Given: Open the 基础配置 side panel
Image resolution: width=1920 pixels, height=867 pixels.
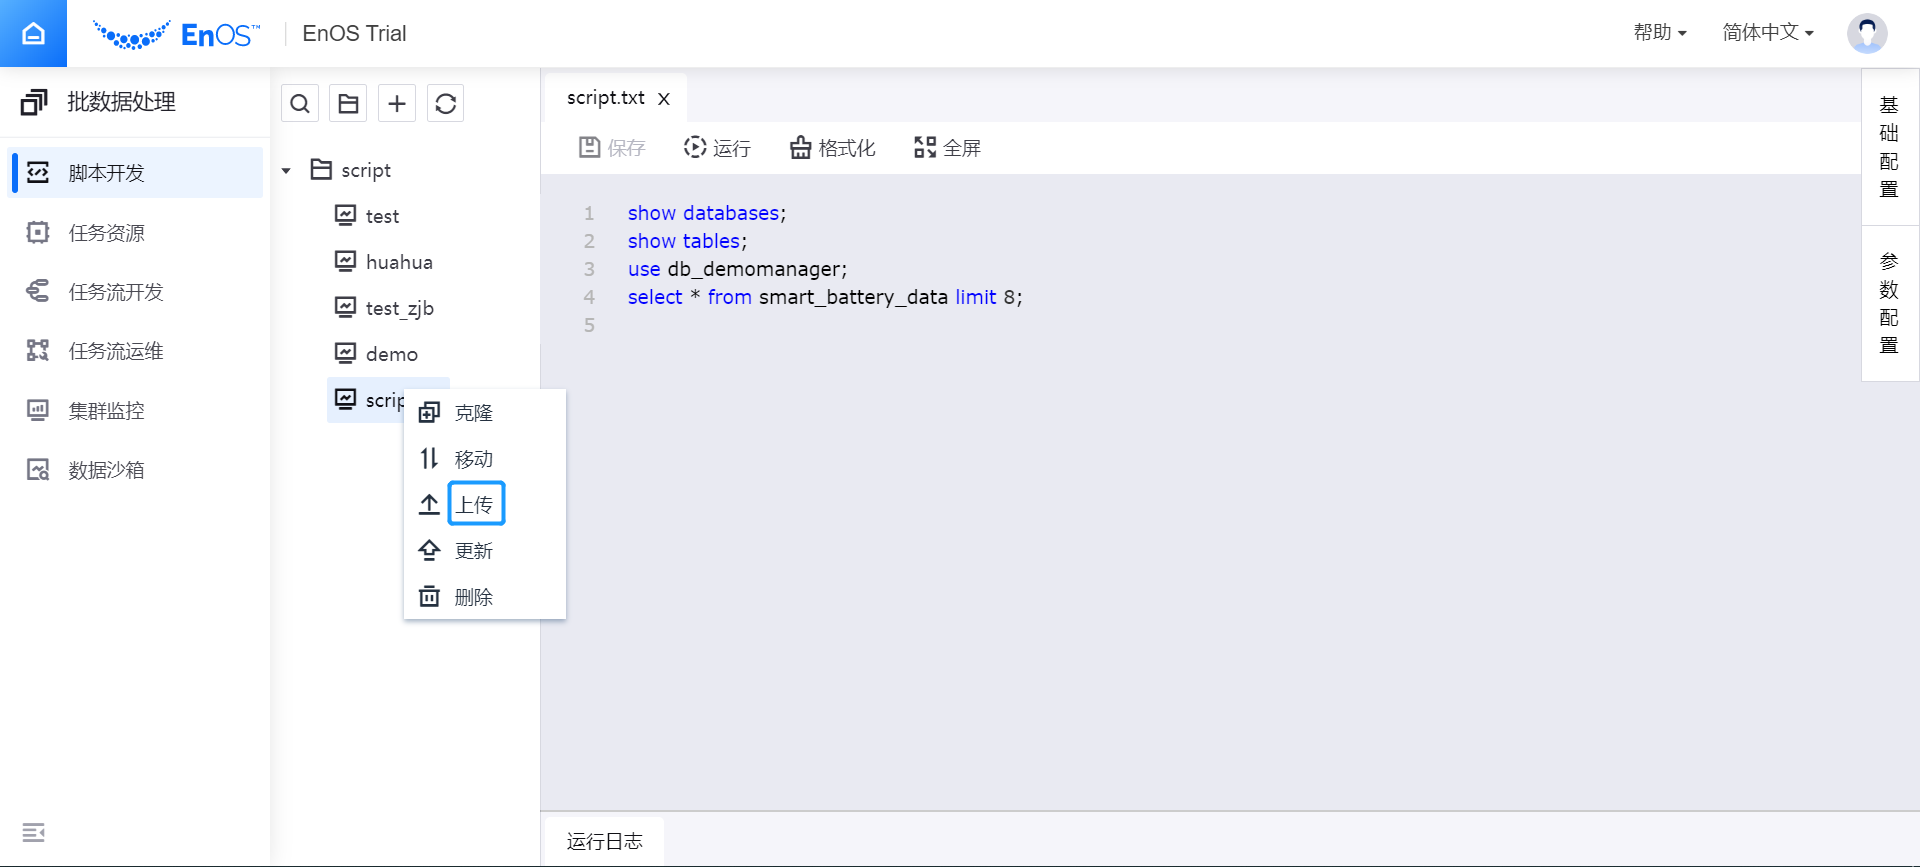Looking at the screenshot, I should pos(1888,147).
